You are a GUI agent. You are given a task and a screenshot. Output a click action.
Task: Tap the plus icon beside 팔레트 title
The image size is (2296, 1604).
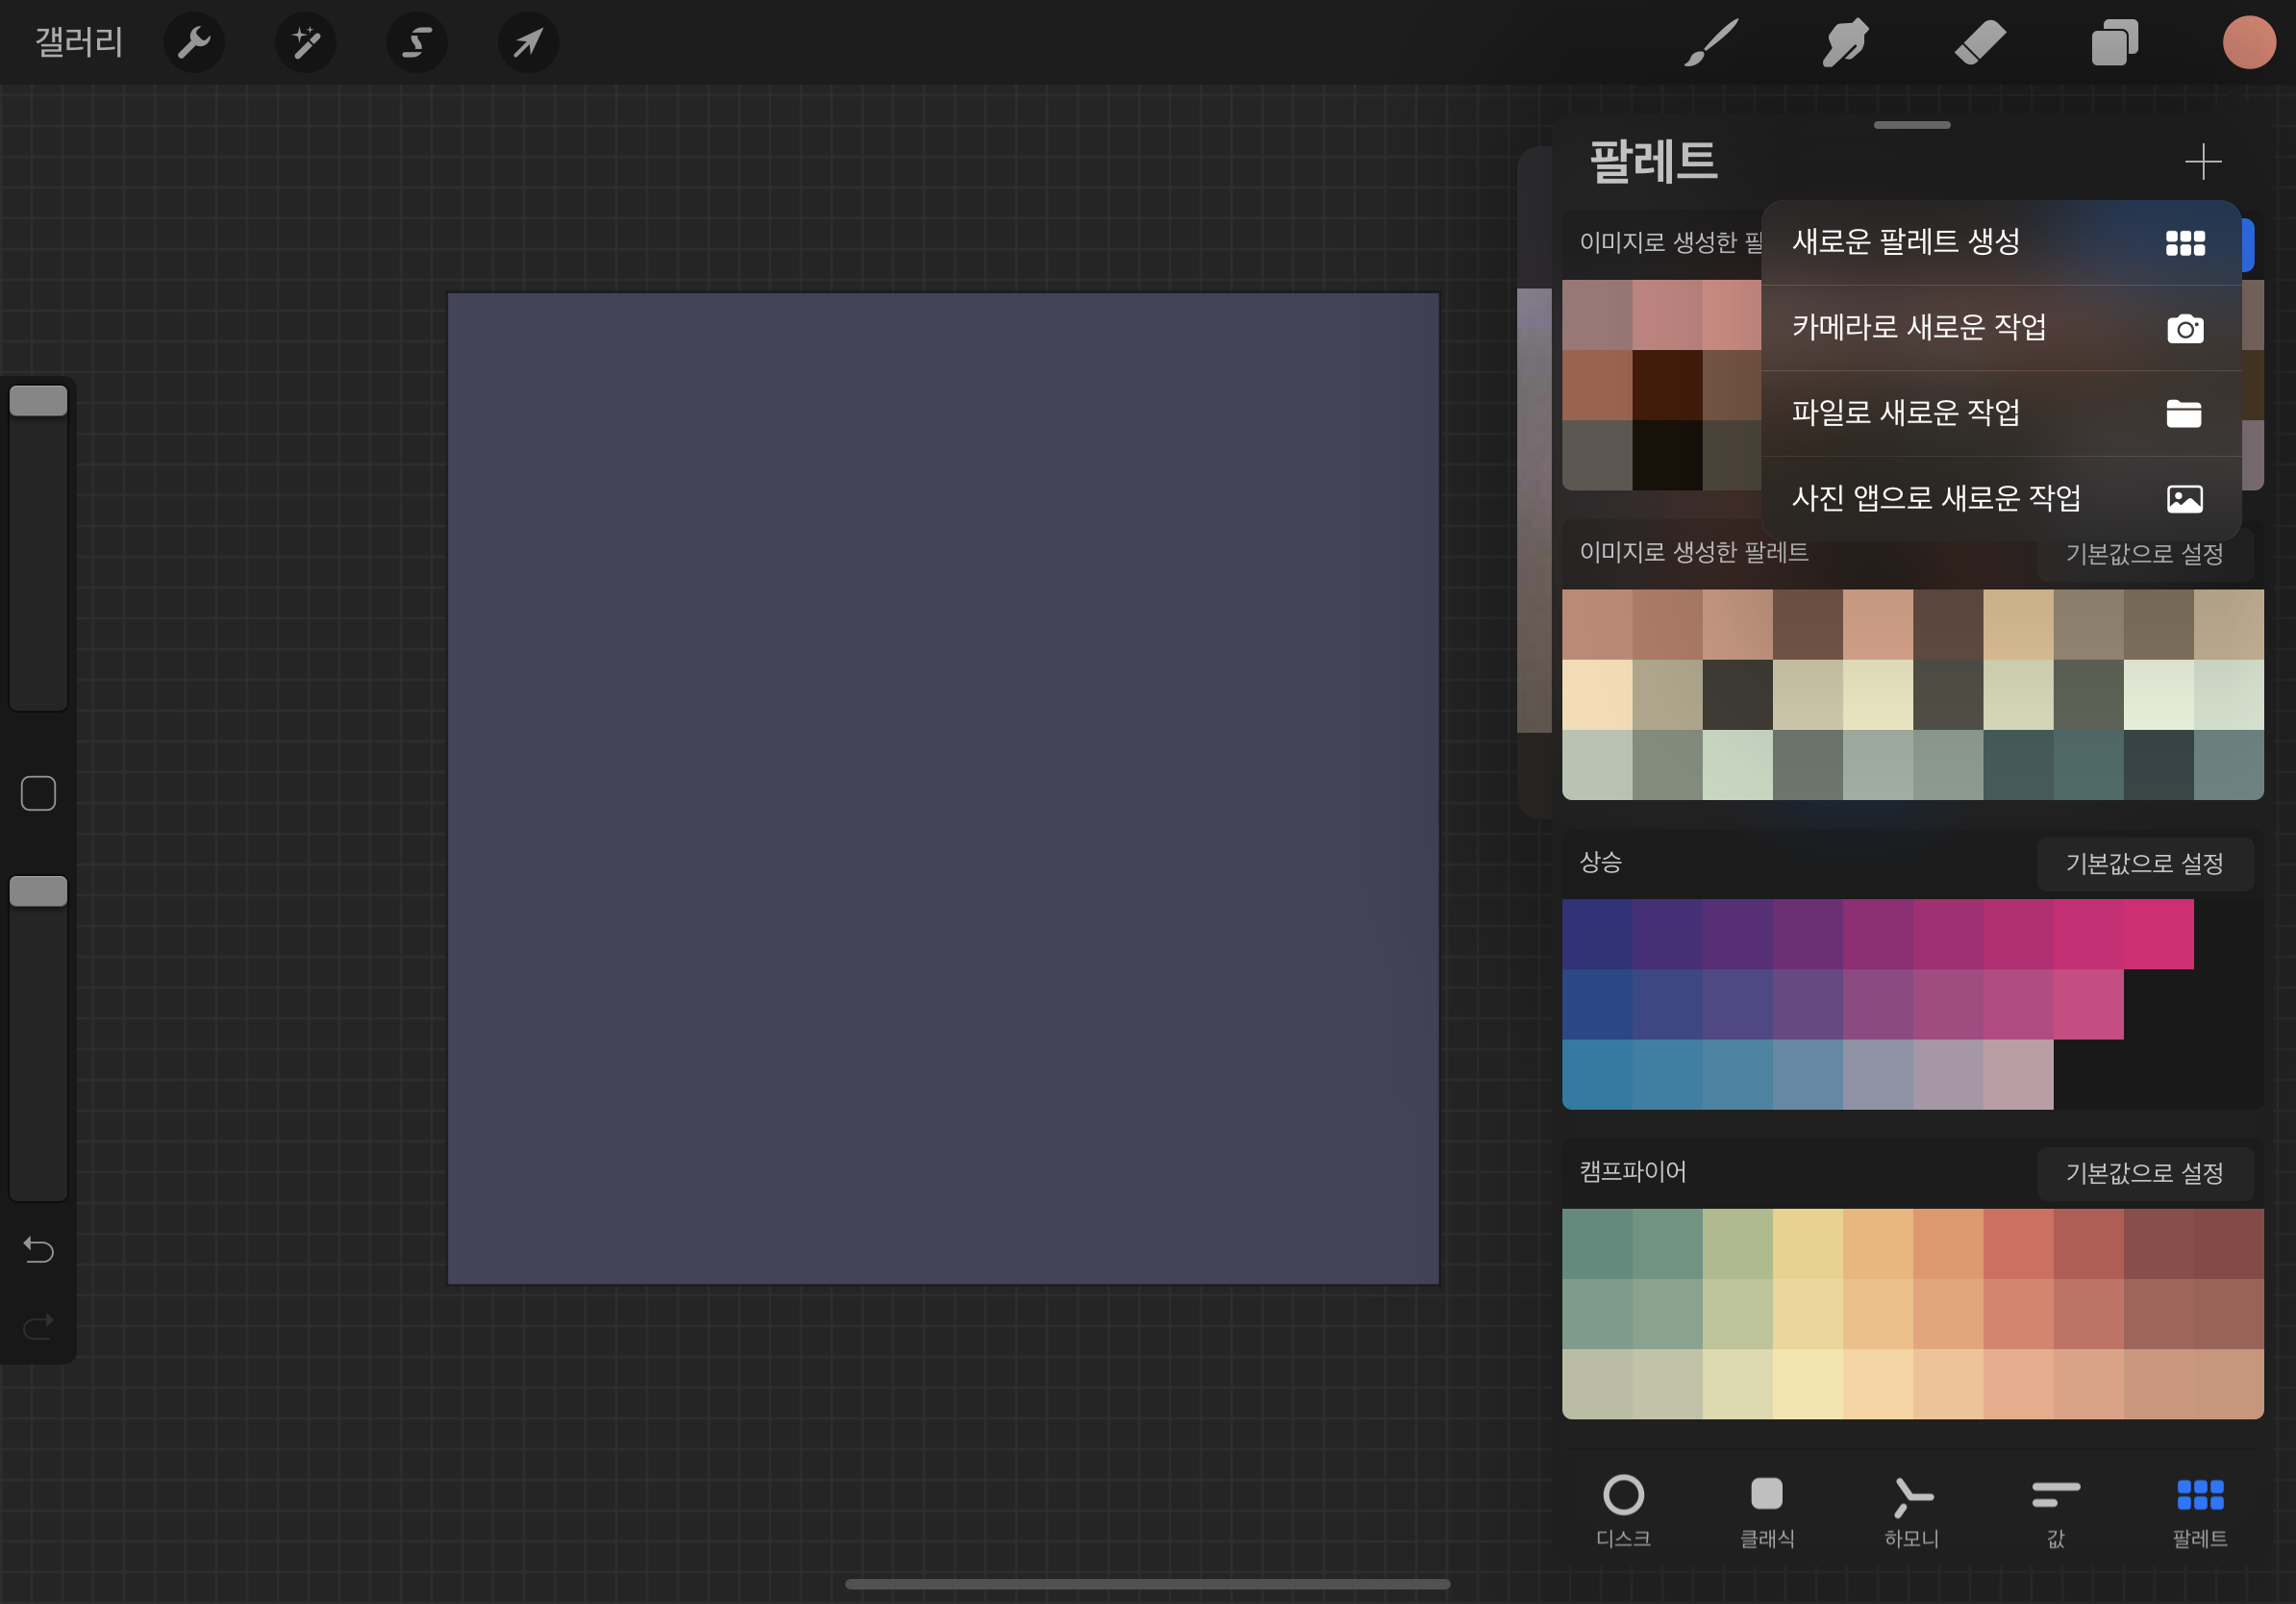click(2202, 161)
